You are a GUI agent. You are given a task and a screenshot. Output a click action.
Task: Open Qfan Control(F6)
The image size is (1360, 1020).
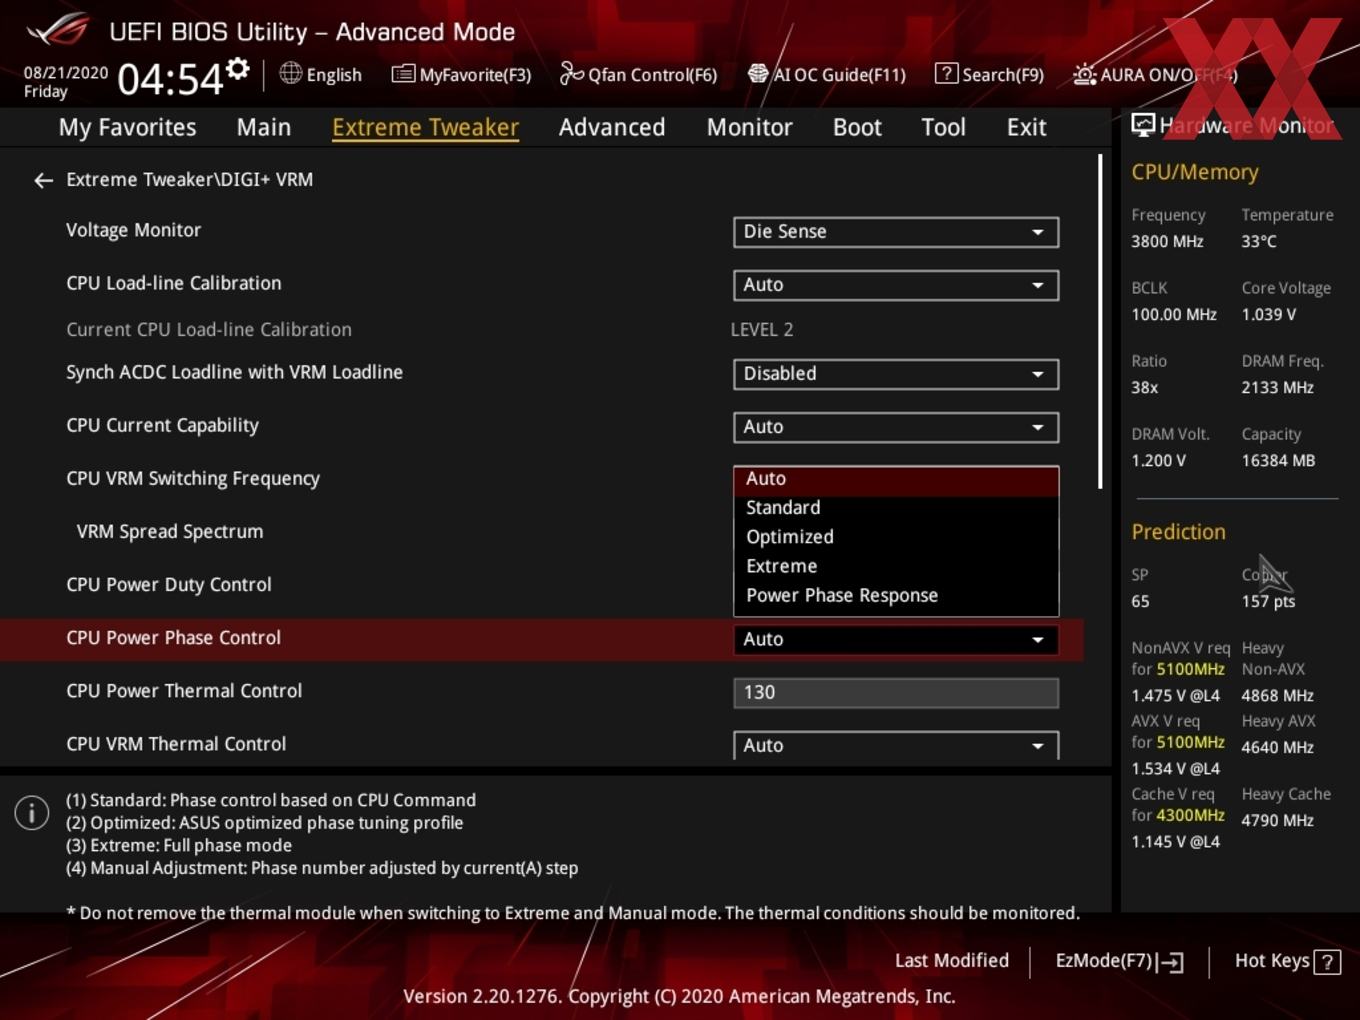pyautogui.click(x=638, y=74)
